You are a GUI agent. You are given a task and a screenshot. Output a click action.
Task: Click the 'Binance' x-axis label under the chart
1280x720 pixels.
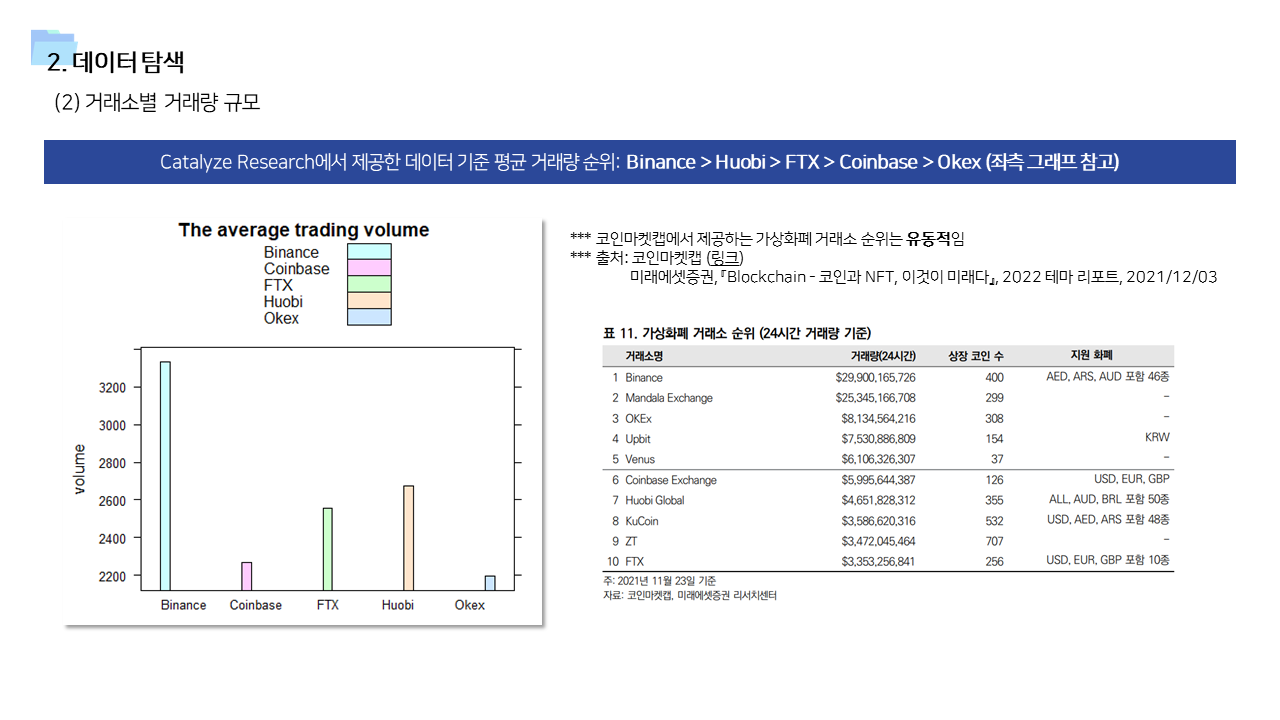coord(183,605)
